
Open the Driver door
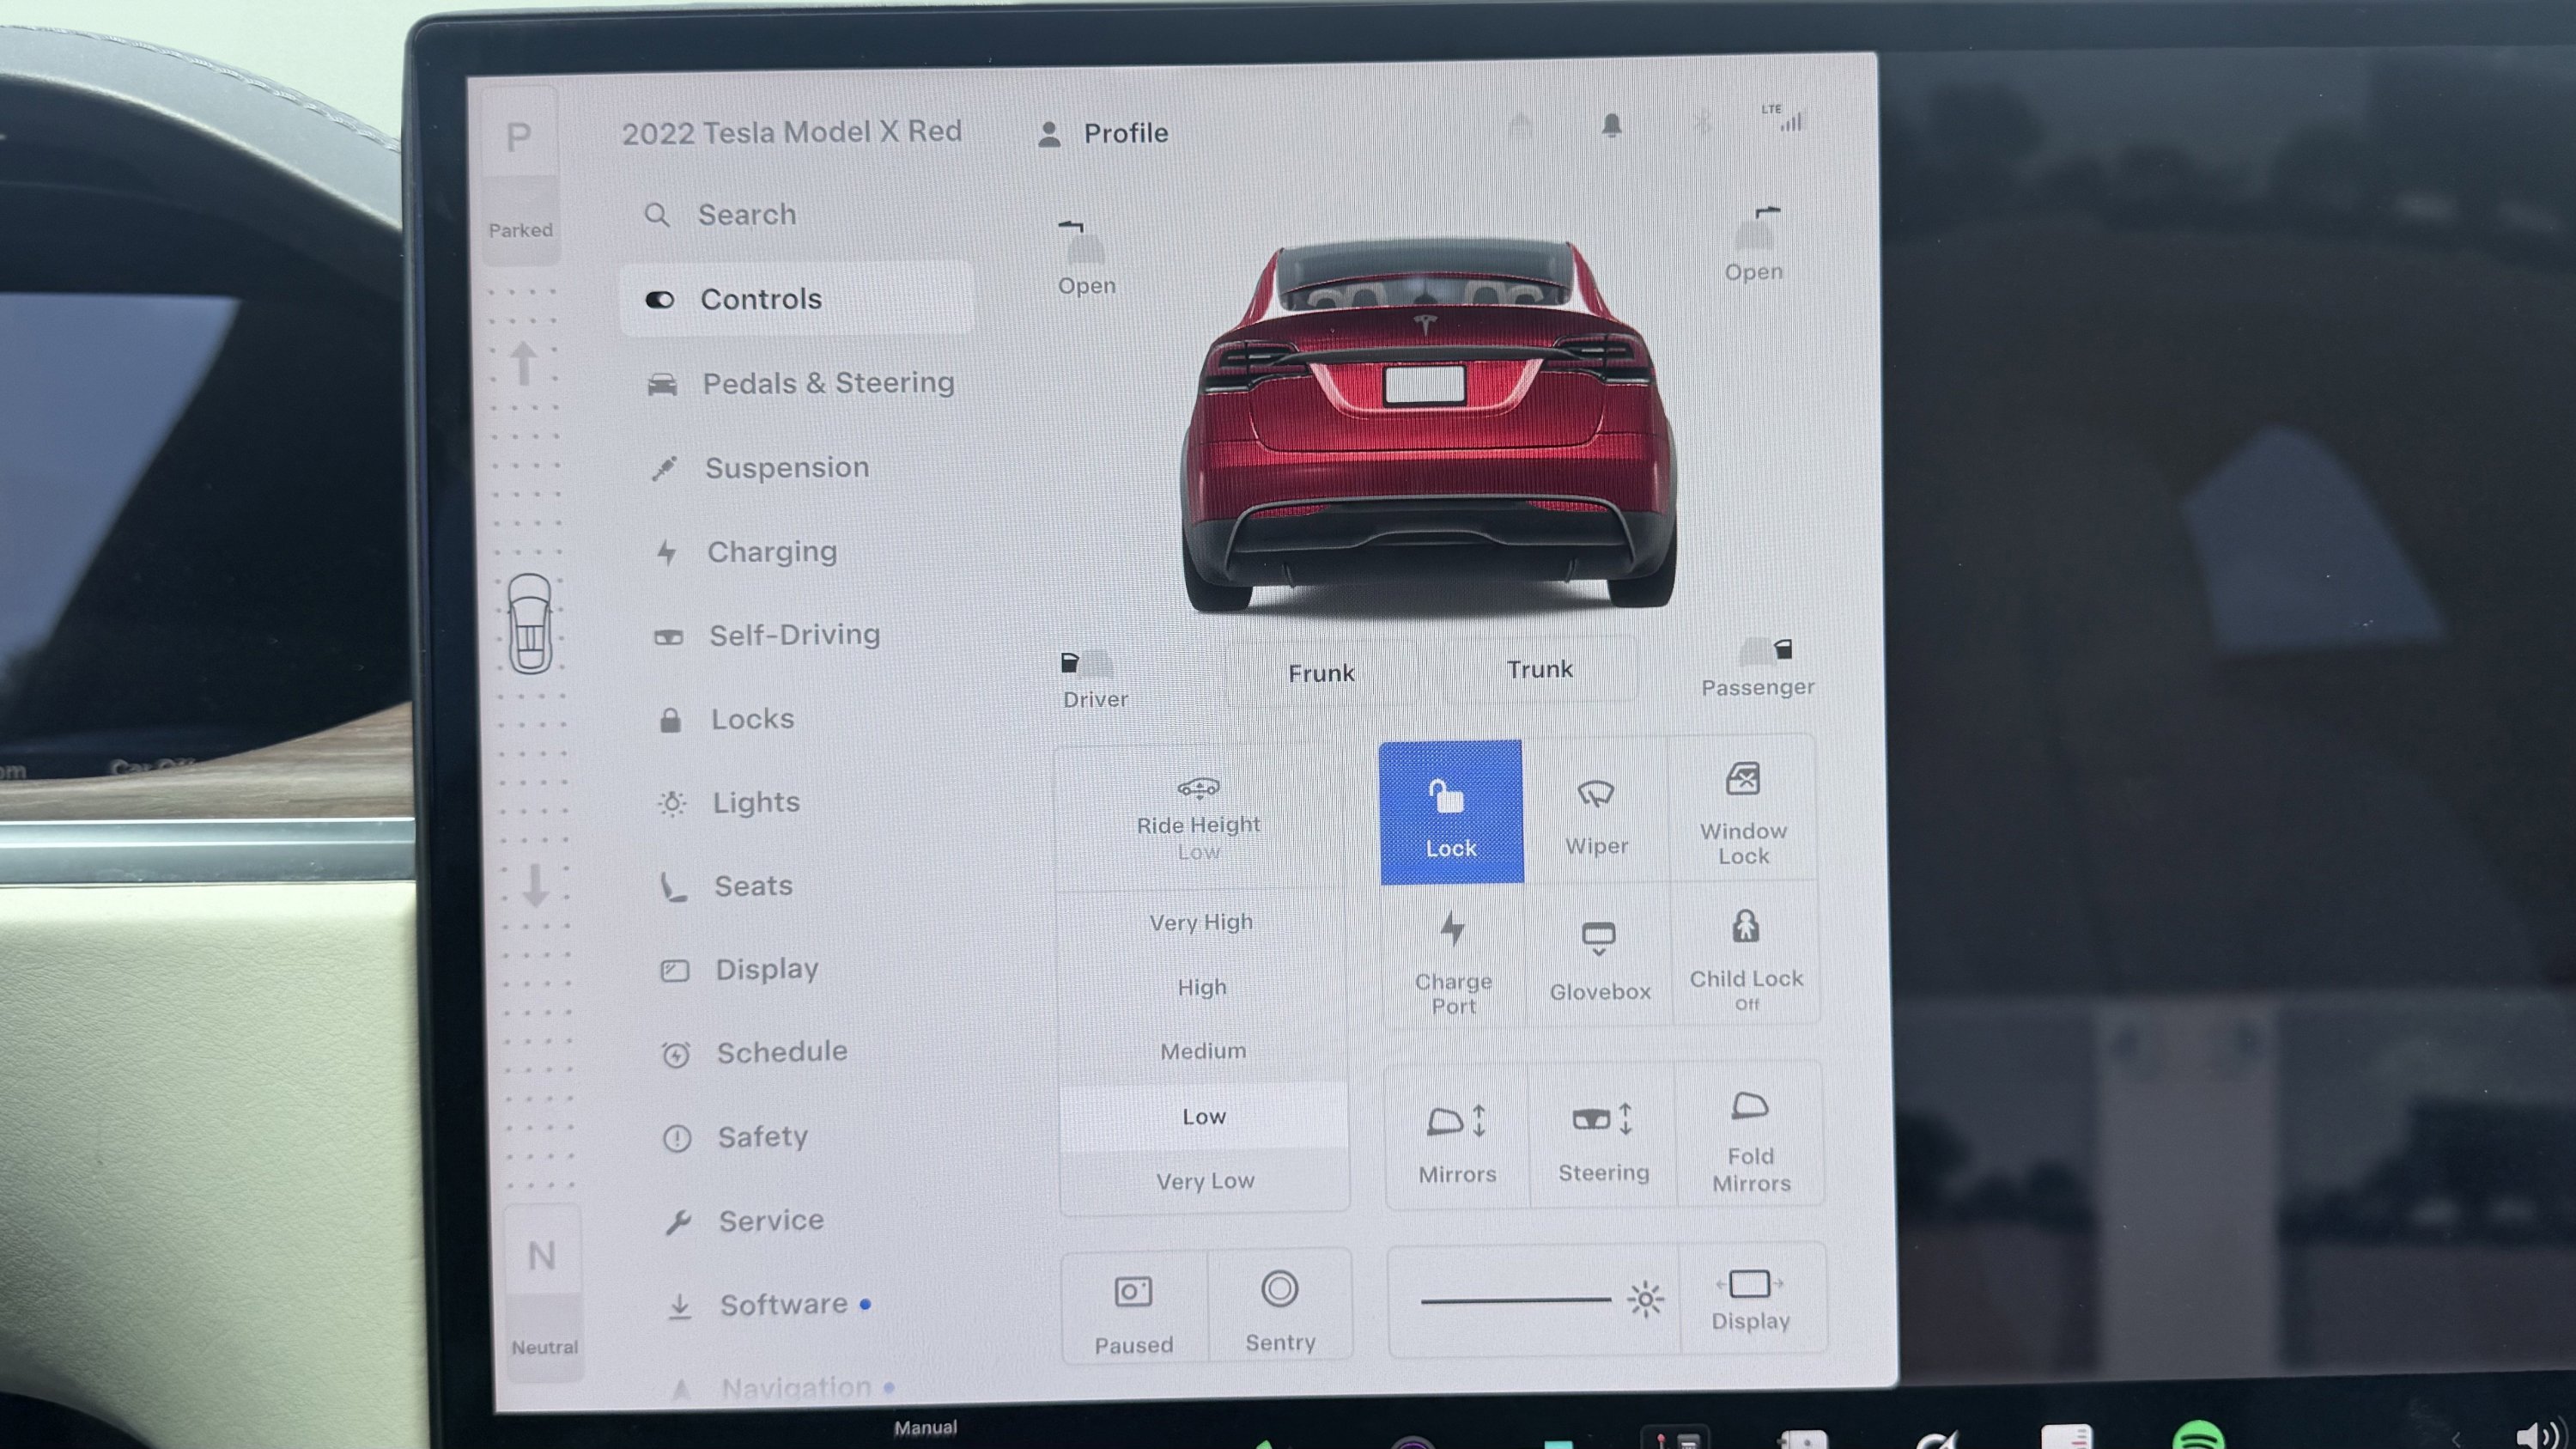tap(1093, 680)
